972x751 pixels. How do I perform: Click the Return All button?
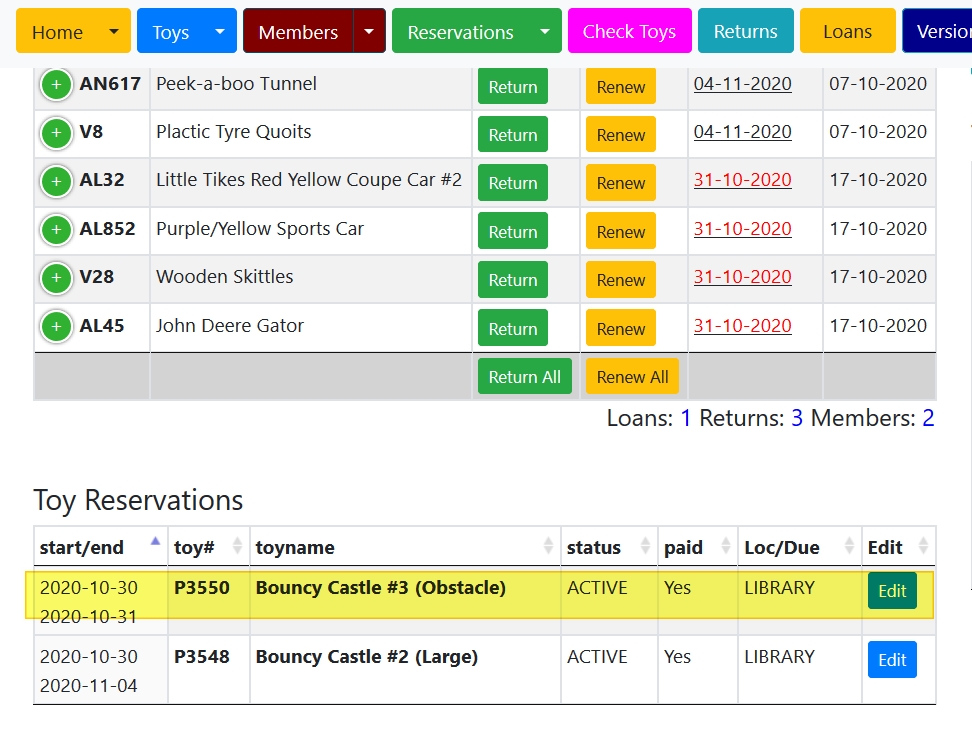(x=524, y=377)
